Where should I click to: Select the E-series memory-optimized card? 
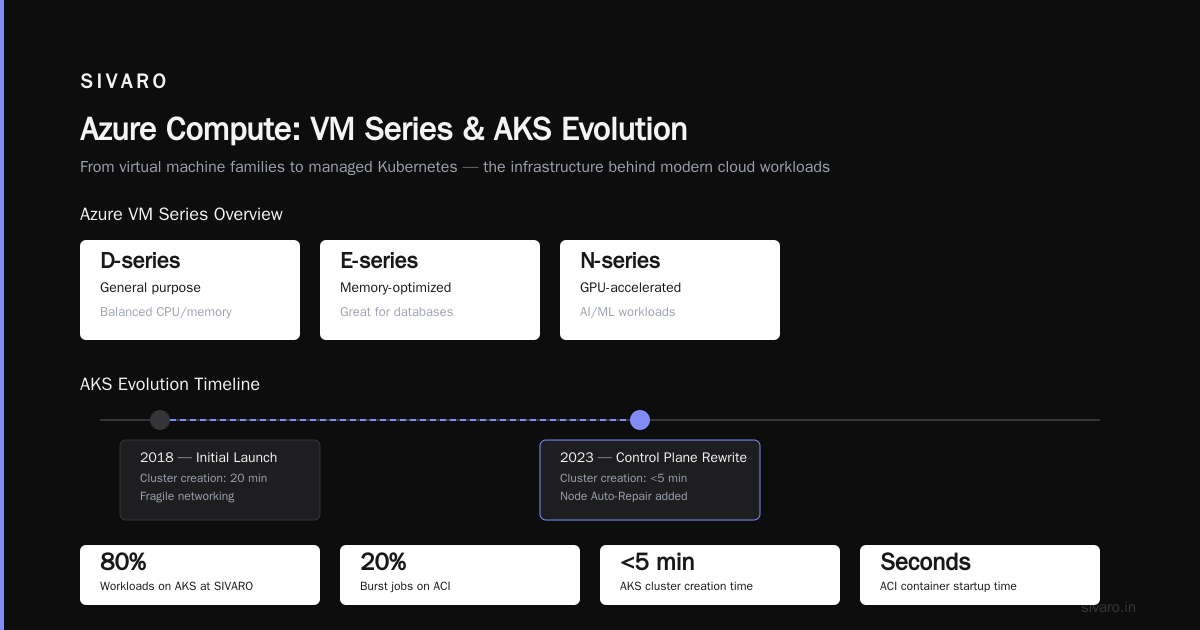click(430, 290)
